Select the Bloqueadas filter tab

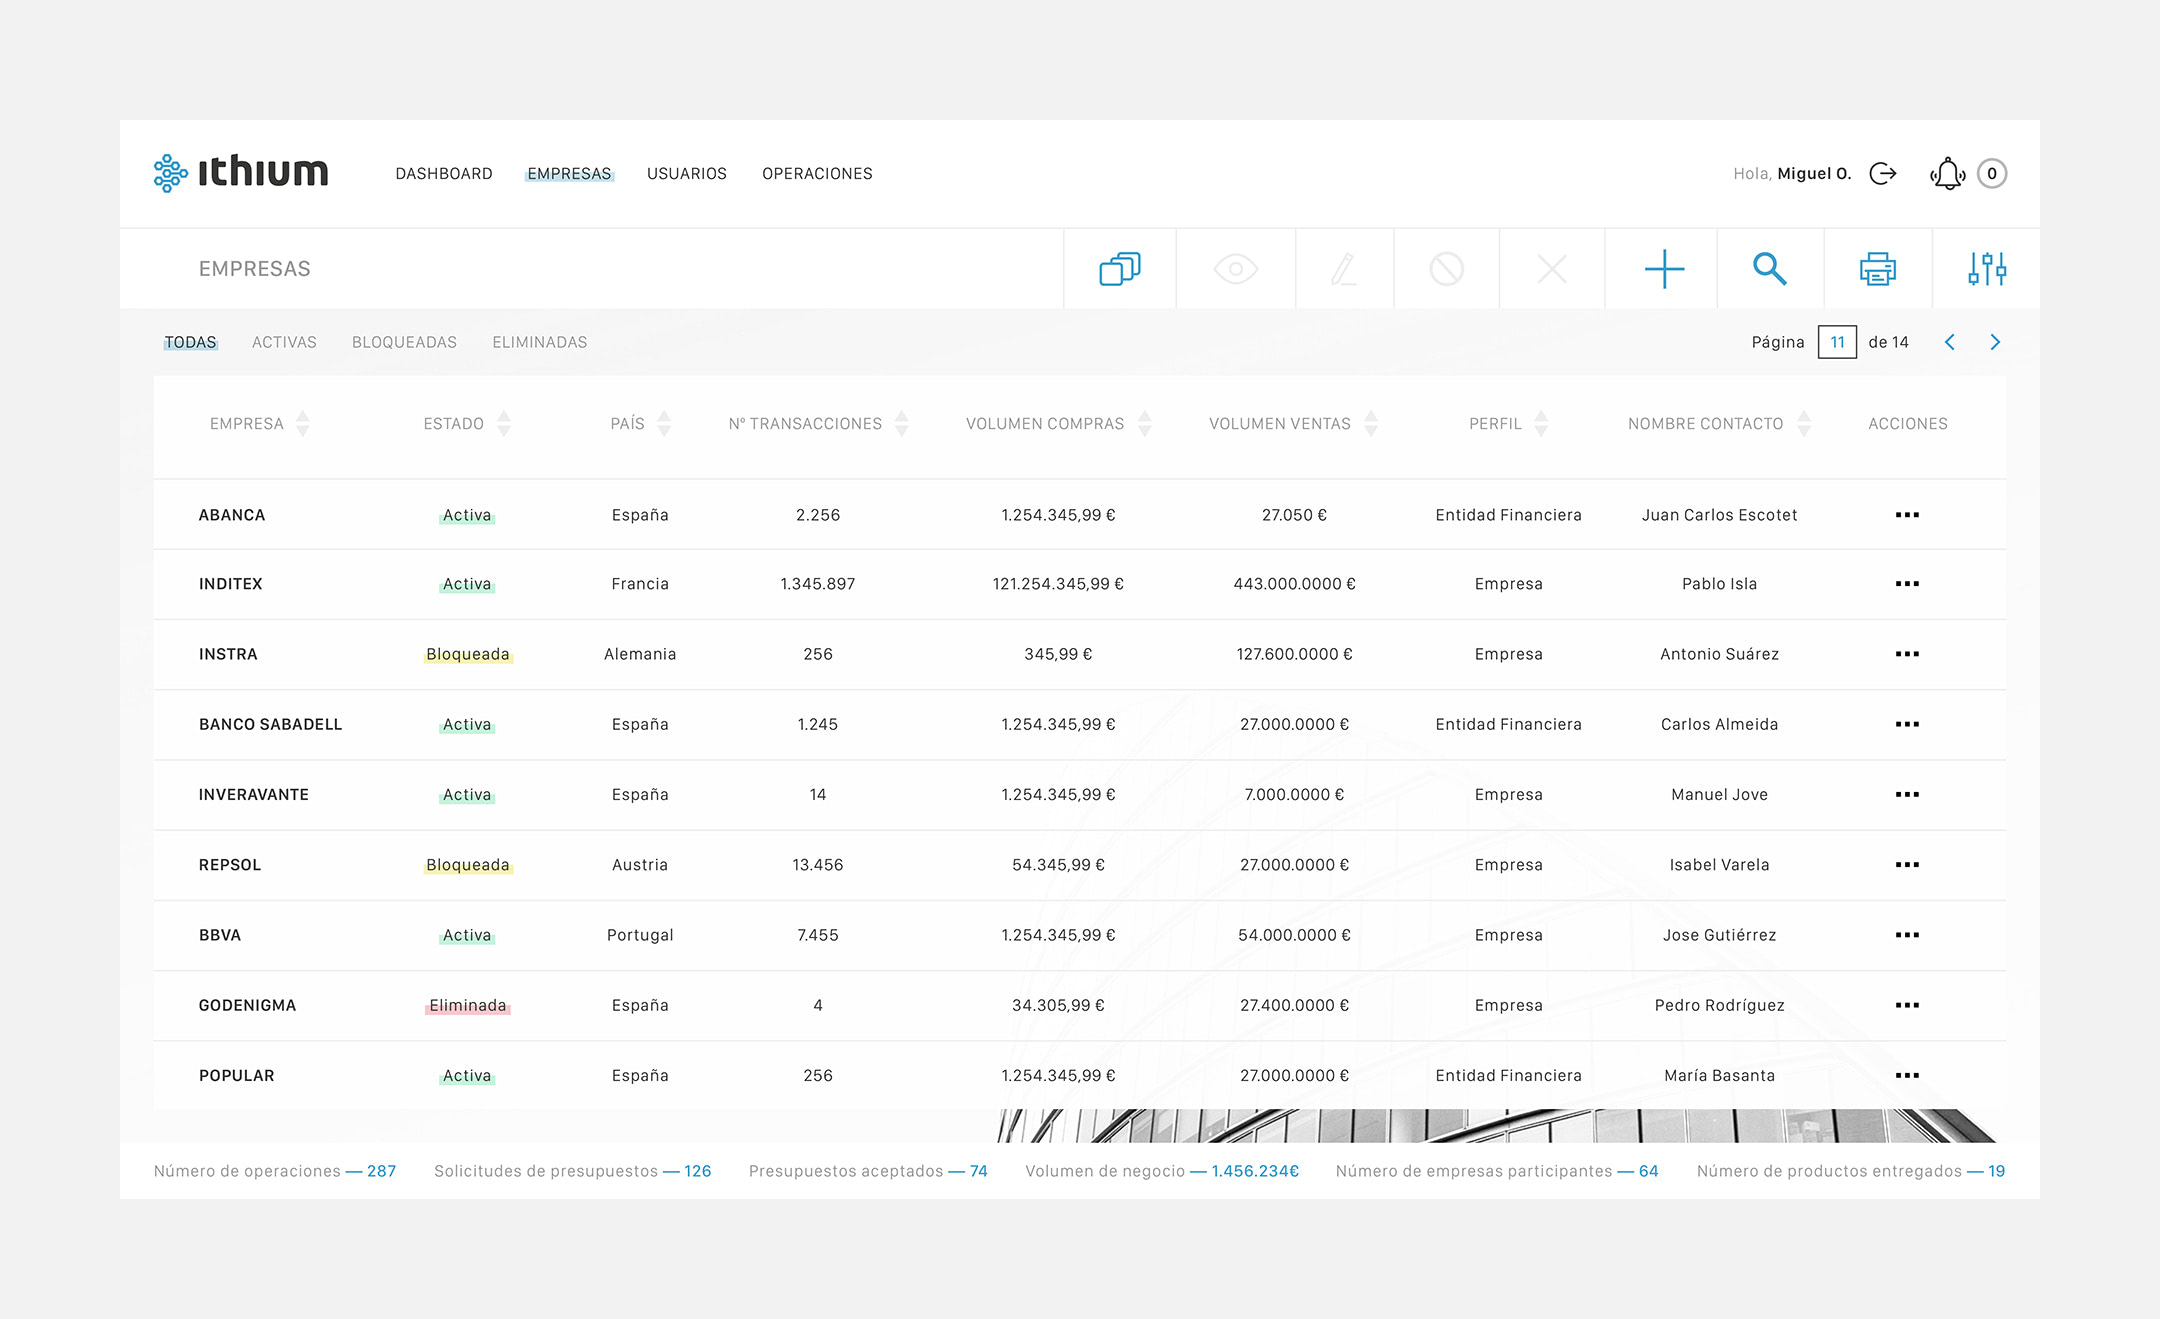pos(404,342)
